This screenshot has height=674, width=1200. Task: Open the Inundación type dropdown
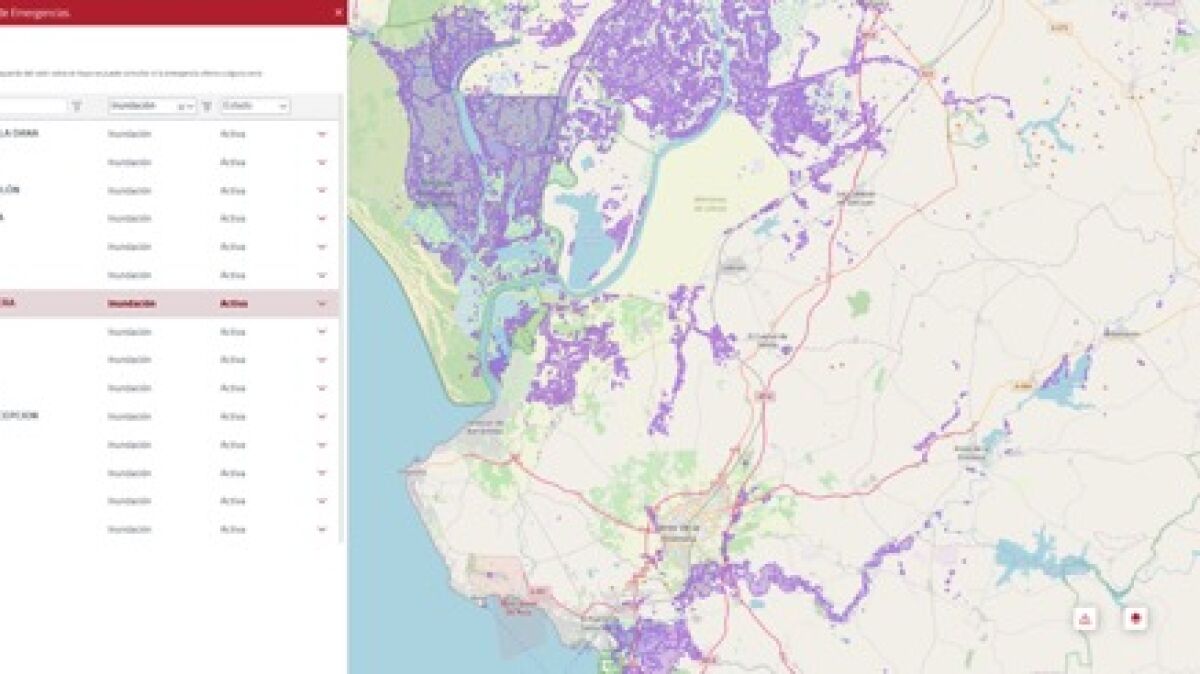tap(190, 106)
